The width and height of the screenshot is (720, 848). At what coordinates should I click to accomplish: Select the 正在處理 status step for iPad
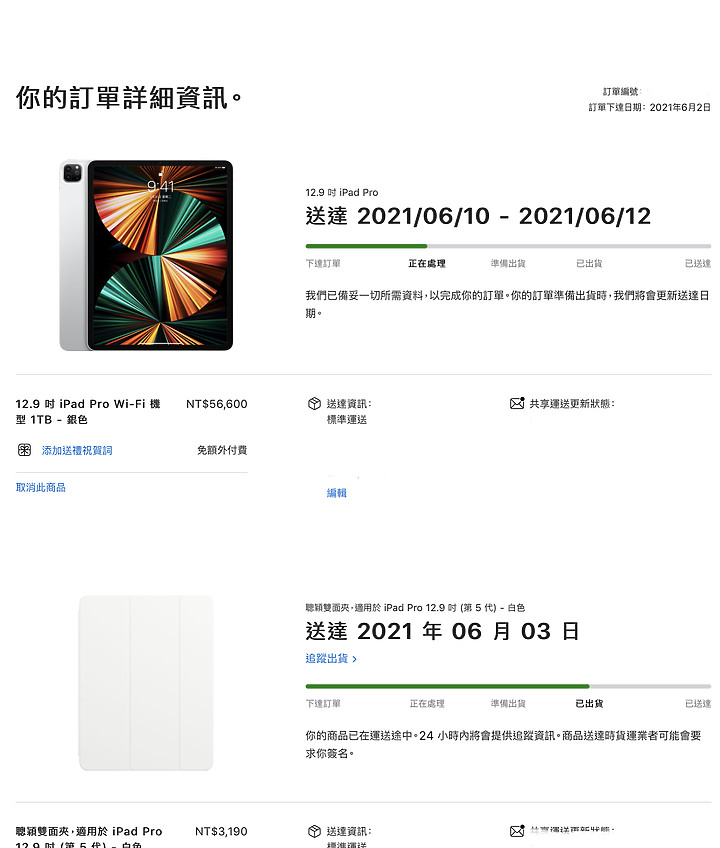pyautogui.click(x=427, y=263)
